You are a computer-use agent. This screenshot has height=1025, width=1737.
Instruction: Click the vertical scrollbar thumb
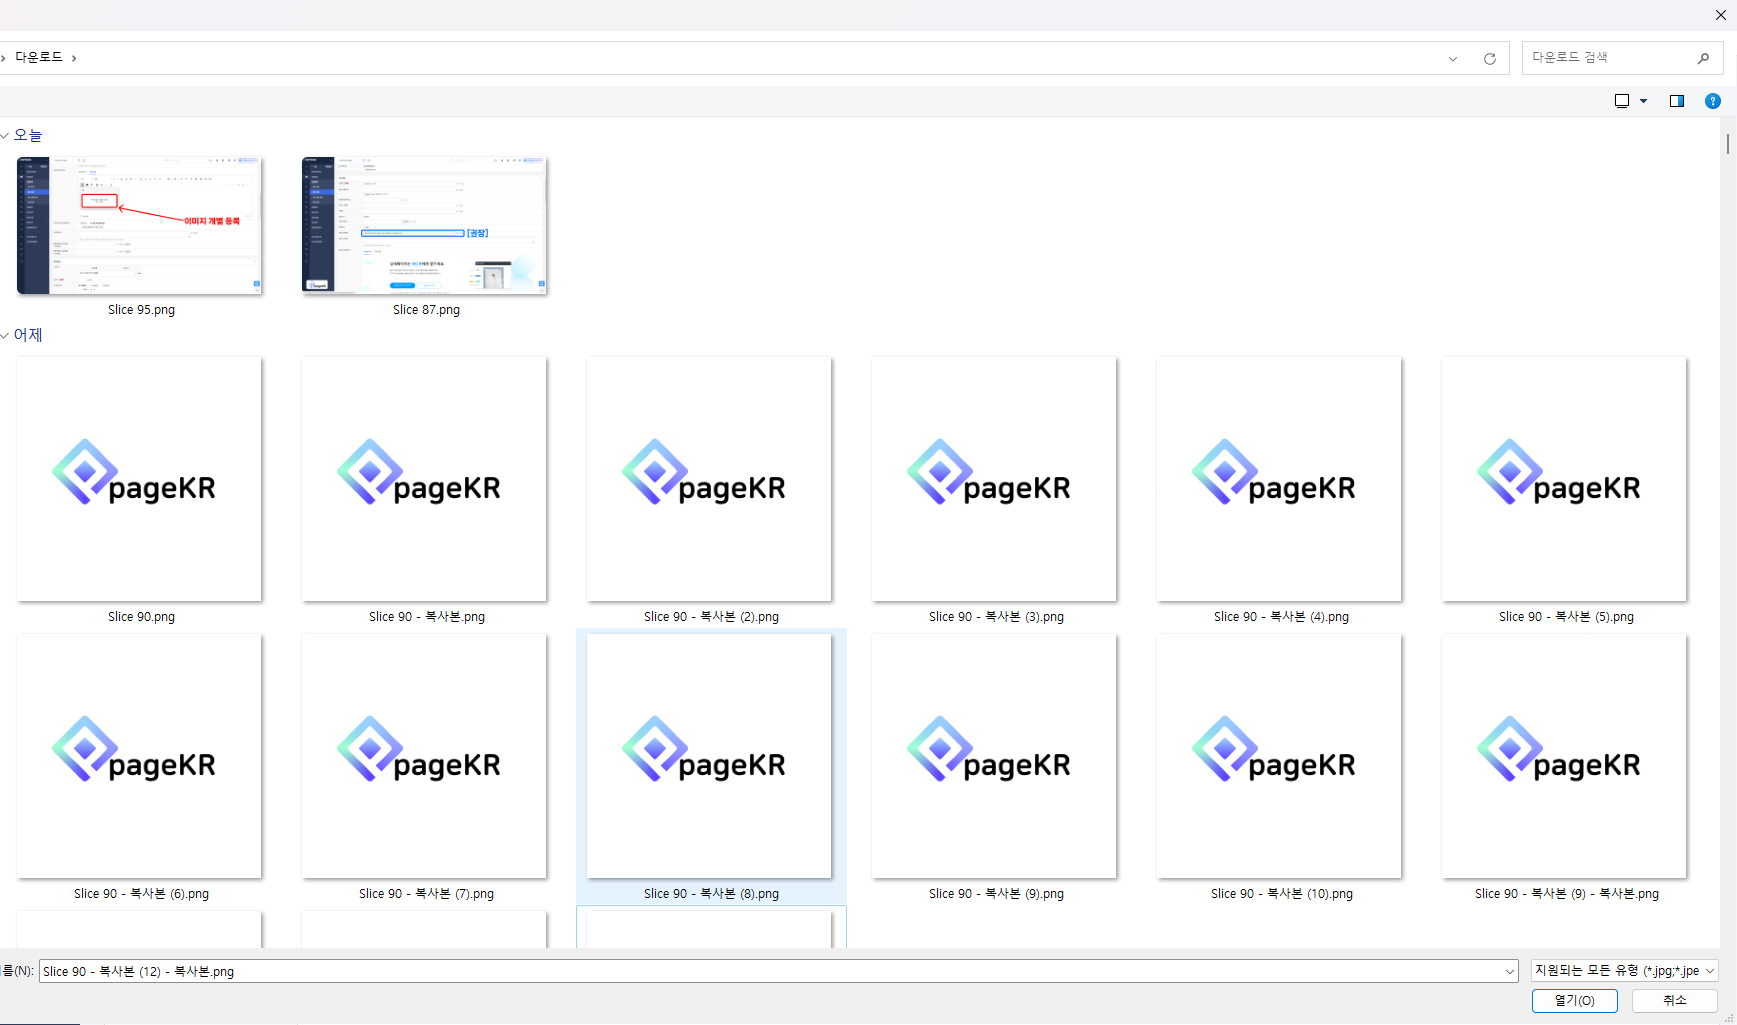1727,143
